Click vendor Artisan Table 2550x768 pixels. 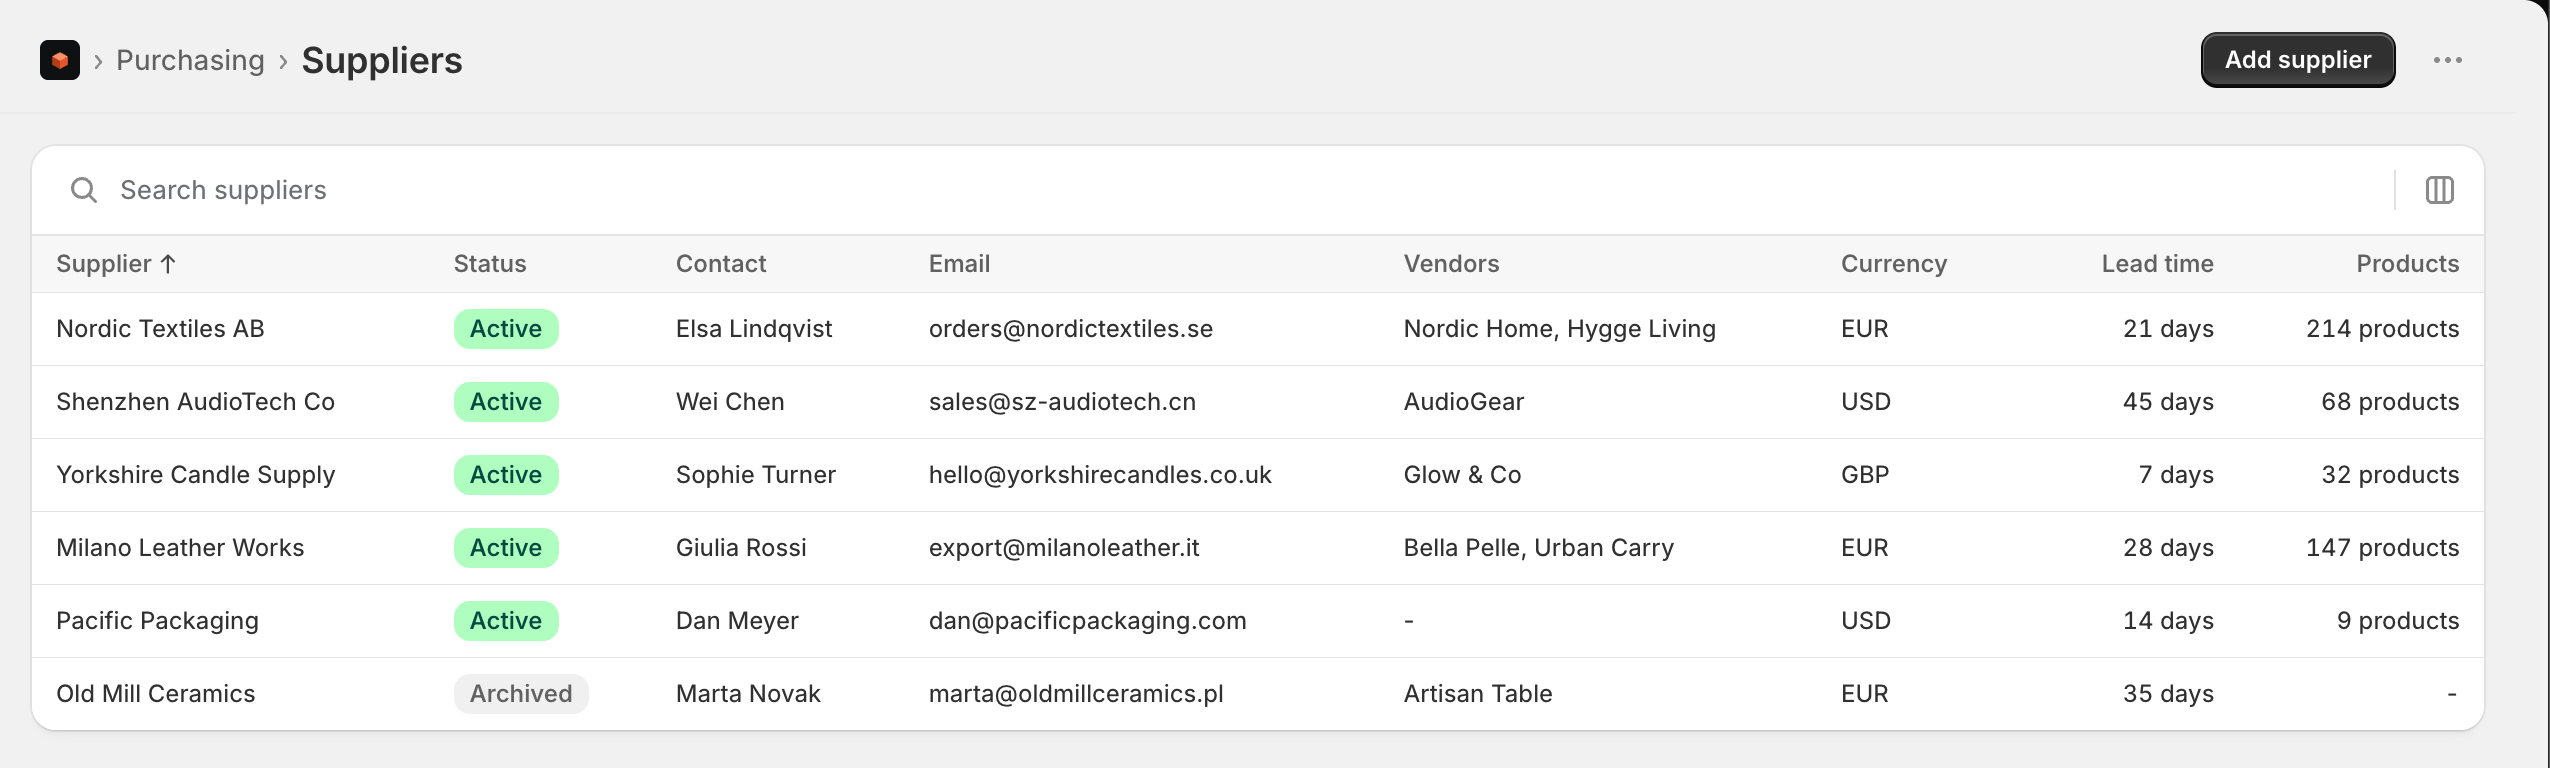click(x=1478, y=694)
